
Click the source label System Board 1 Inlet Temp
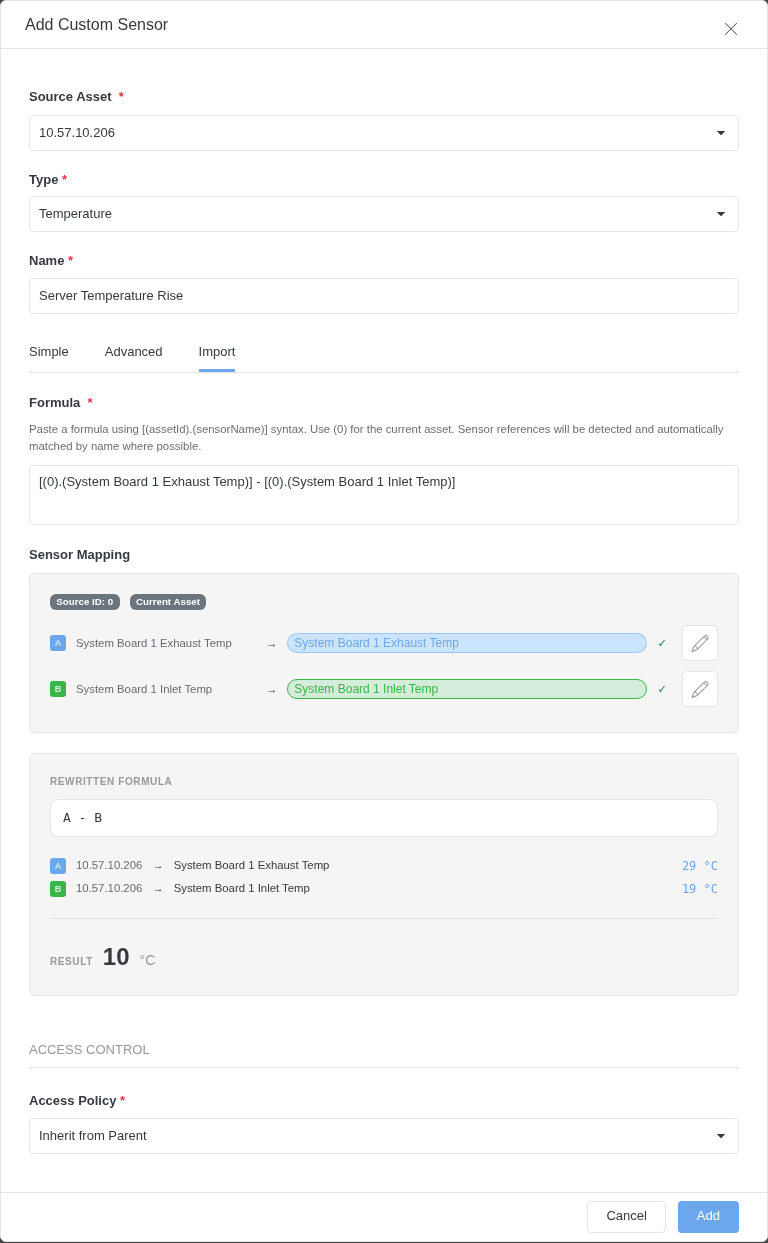click(x=144, y=689)
